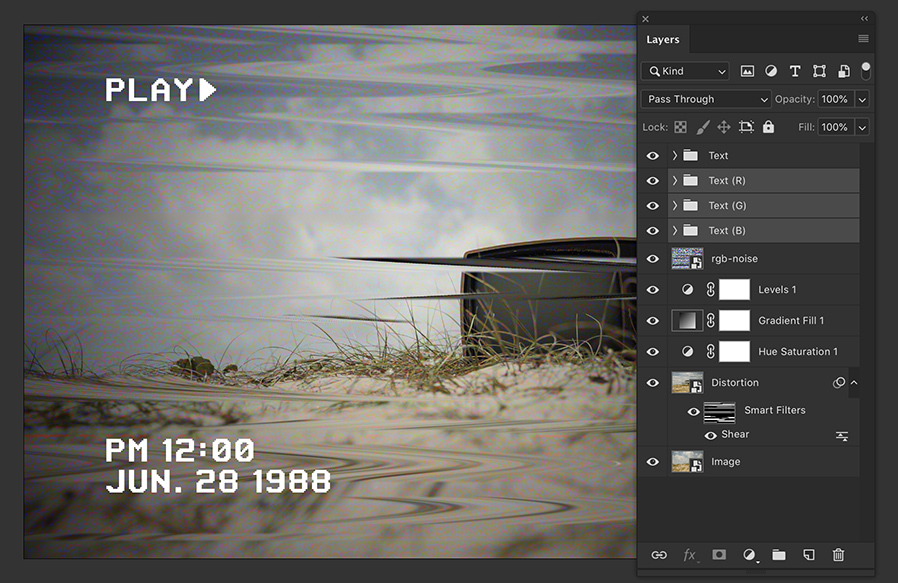Hide the Levels 1 layer
The image size is (898, 583).
click(x=652, y=290)
